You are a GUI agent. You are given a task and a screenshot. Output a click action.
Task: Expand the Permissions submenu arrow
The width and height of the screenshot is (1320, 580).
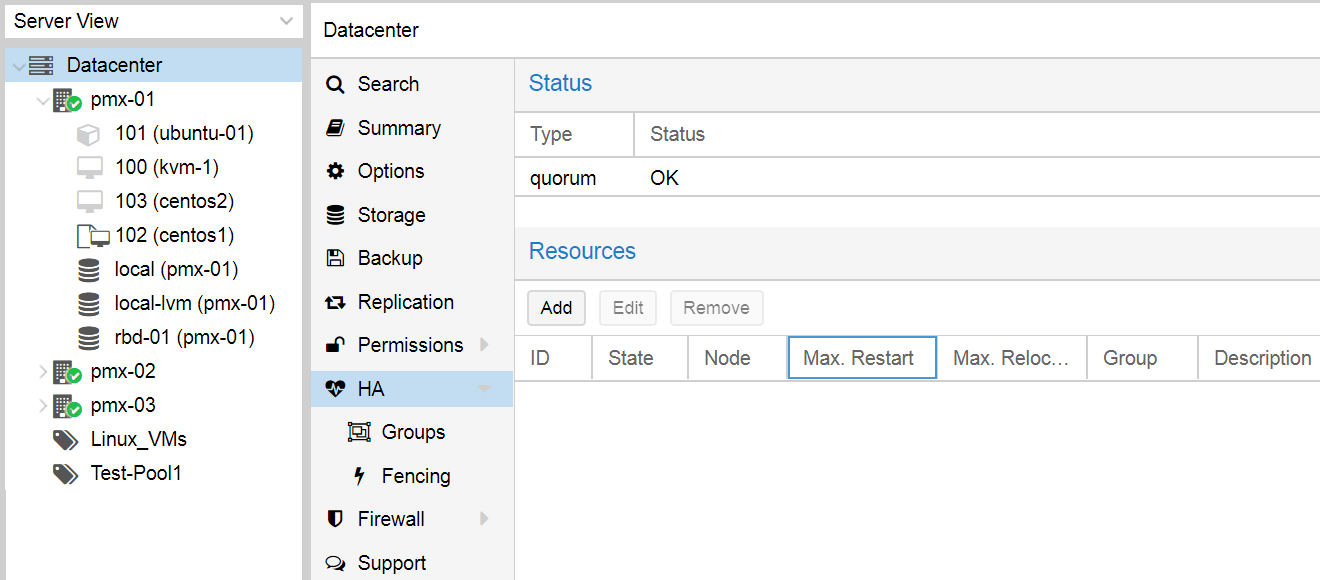(x=485, y=345)
